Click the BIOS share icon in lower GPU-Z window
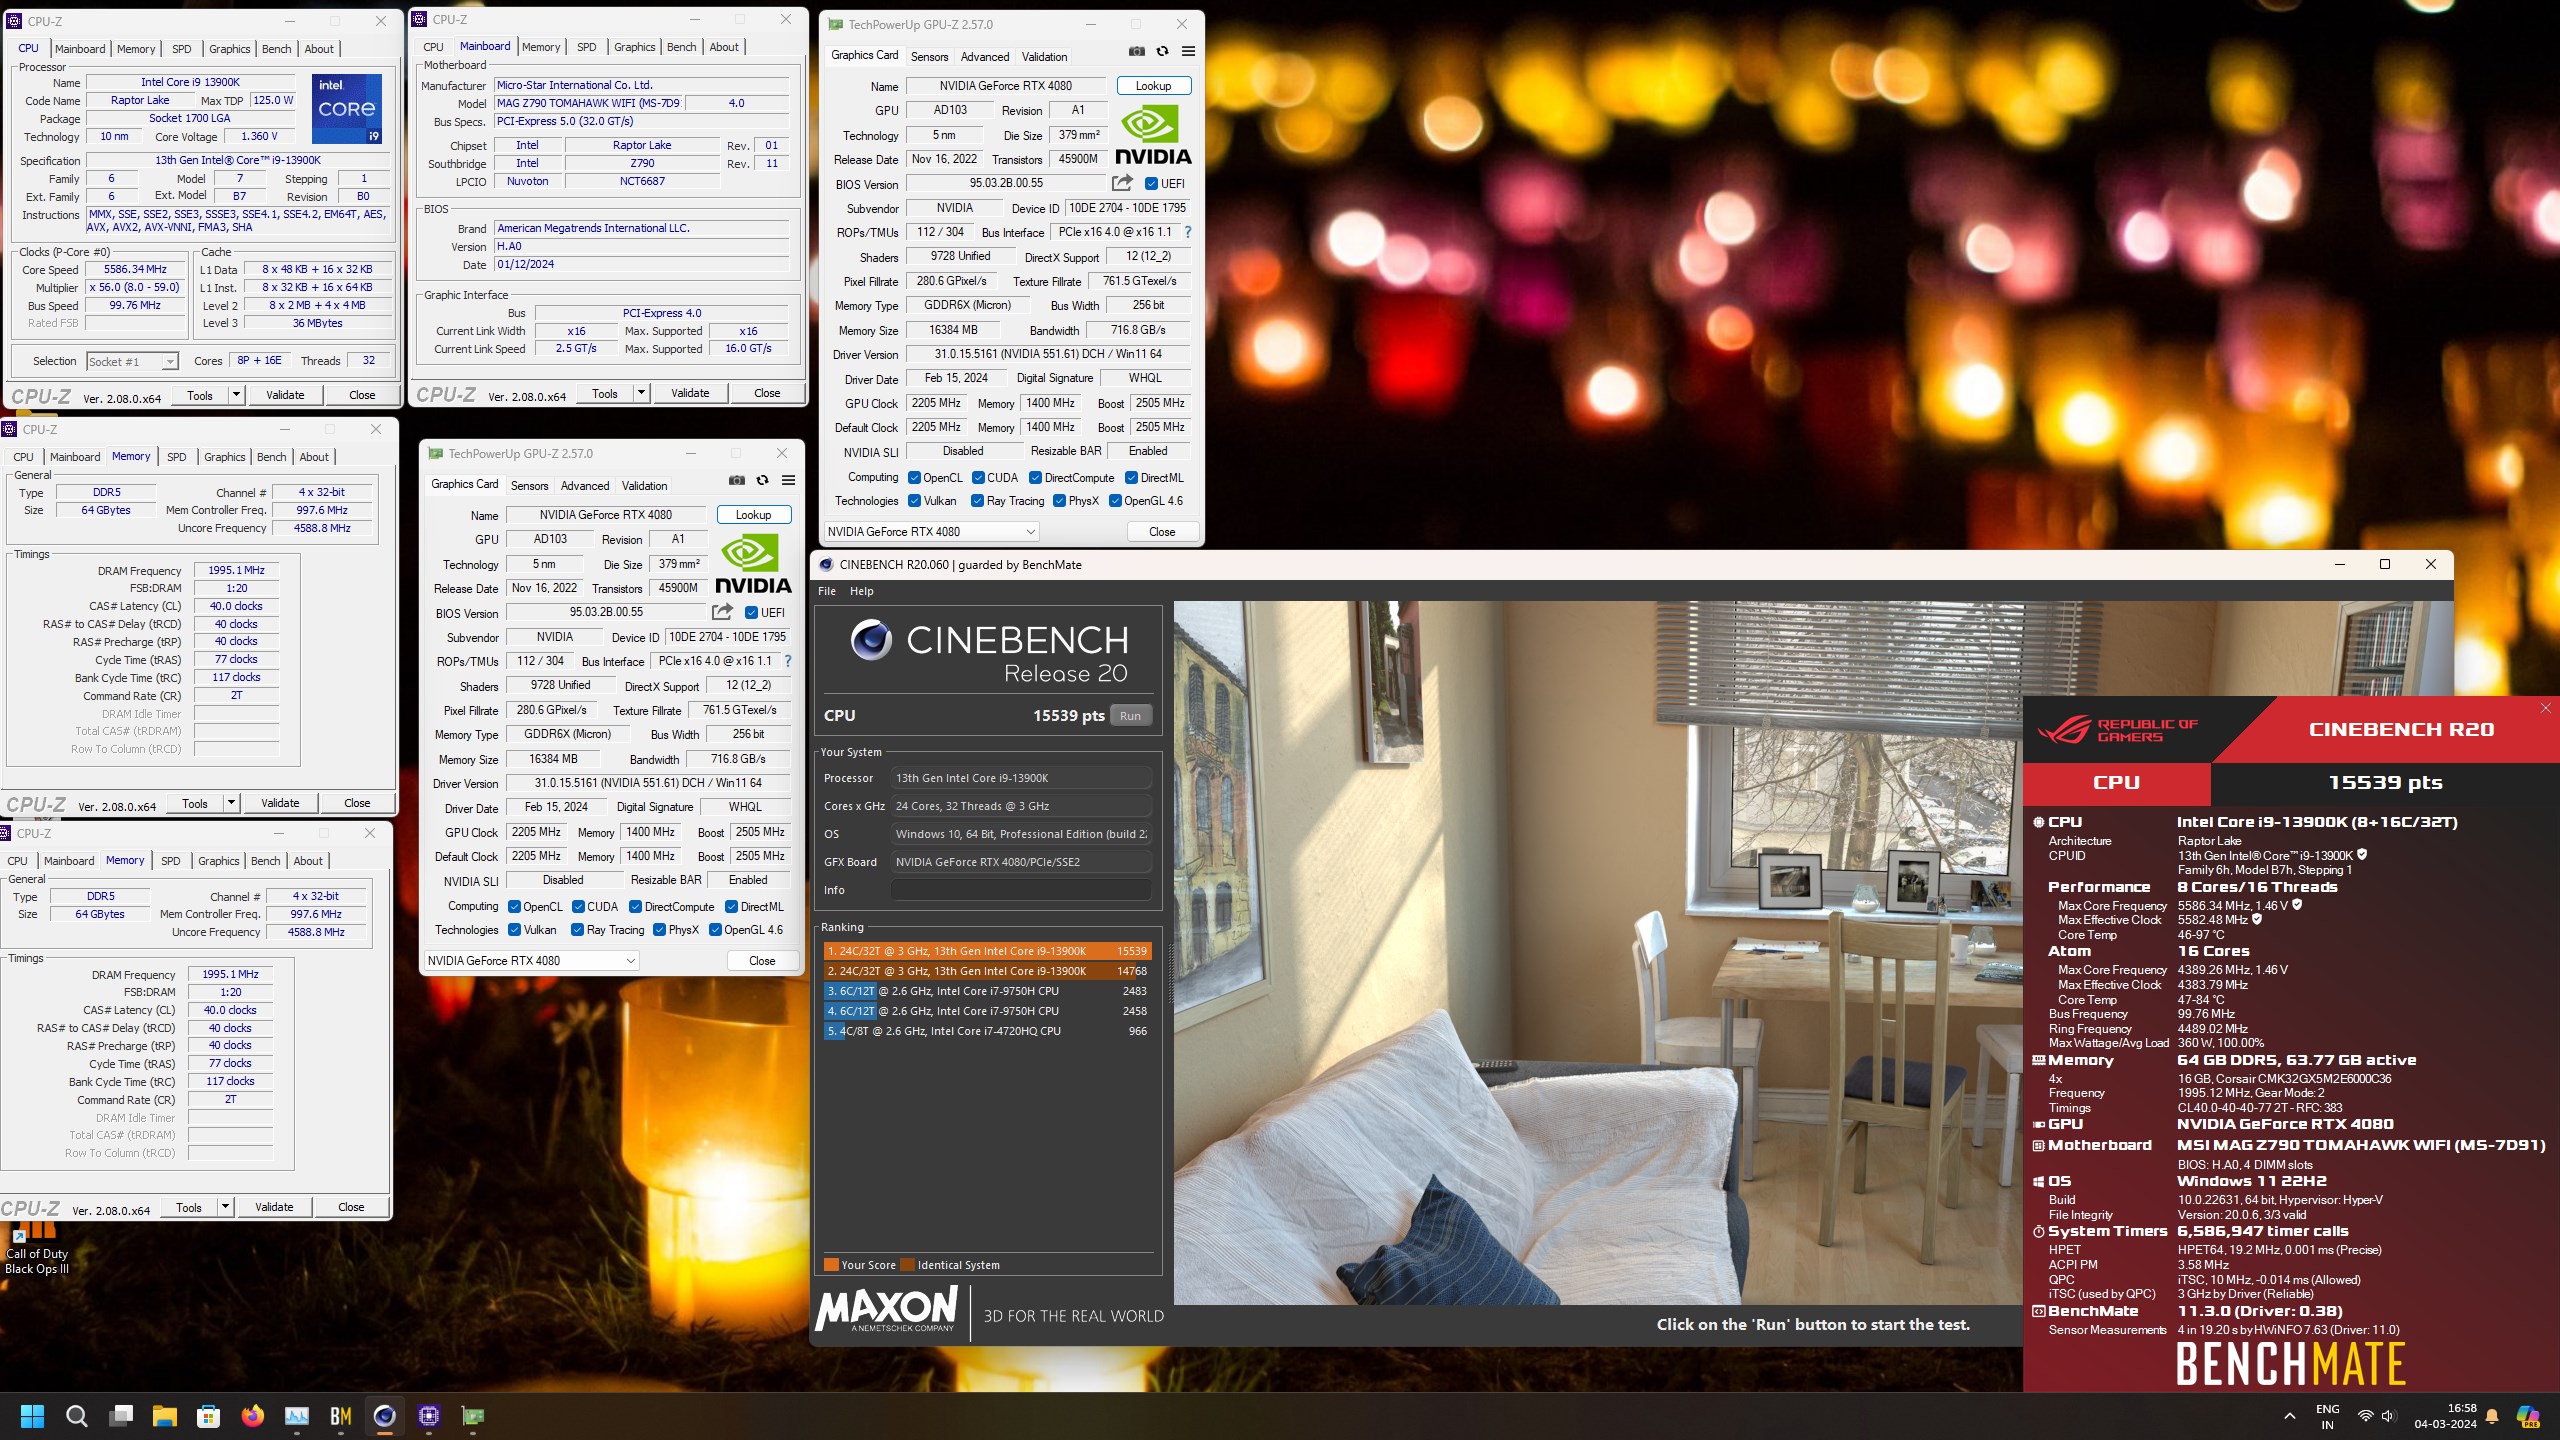 (x=722, y=612)
